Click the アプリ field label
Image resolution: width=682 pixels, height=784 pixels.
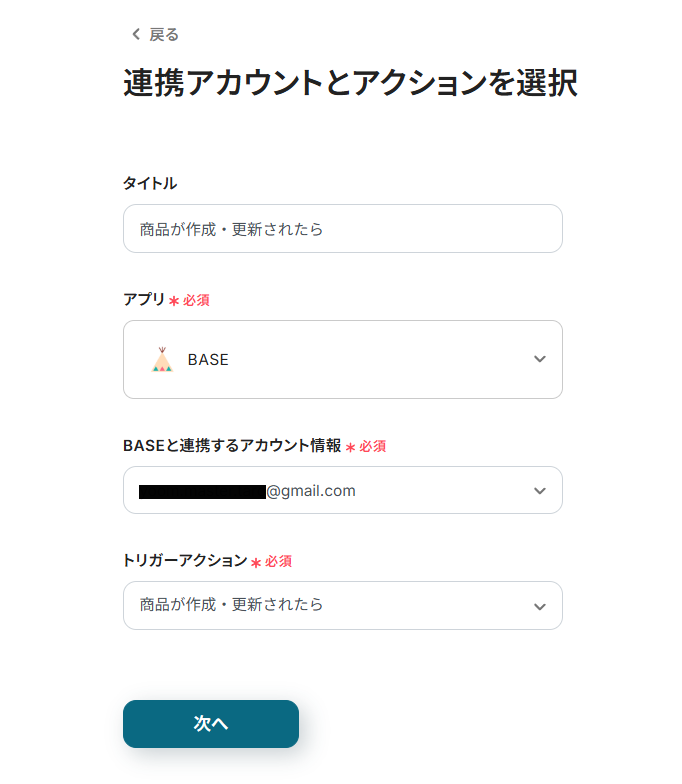point(143,299)
